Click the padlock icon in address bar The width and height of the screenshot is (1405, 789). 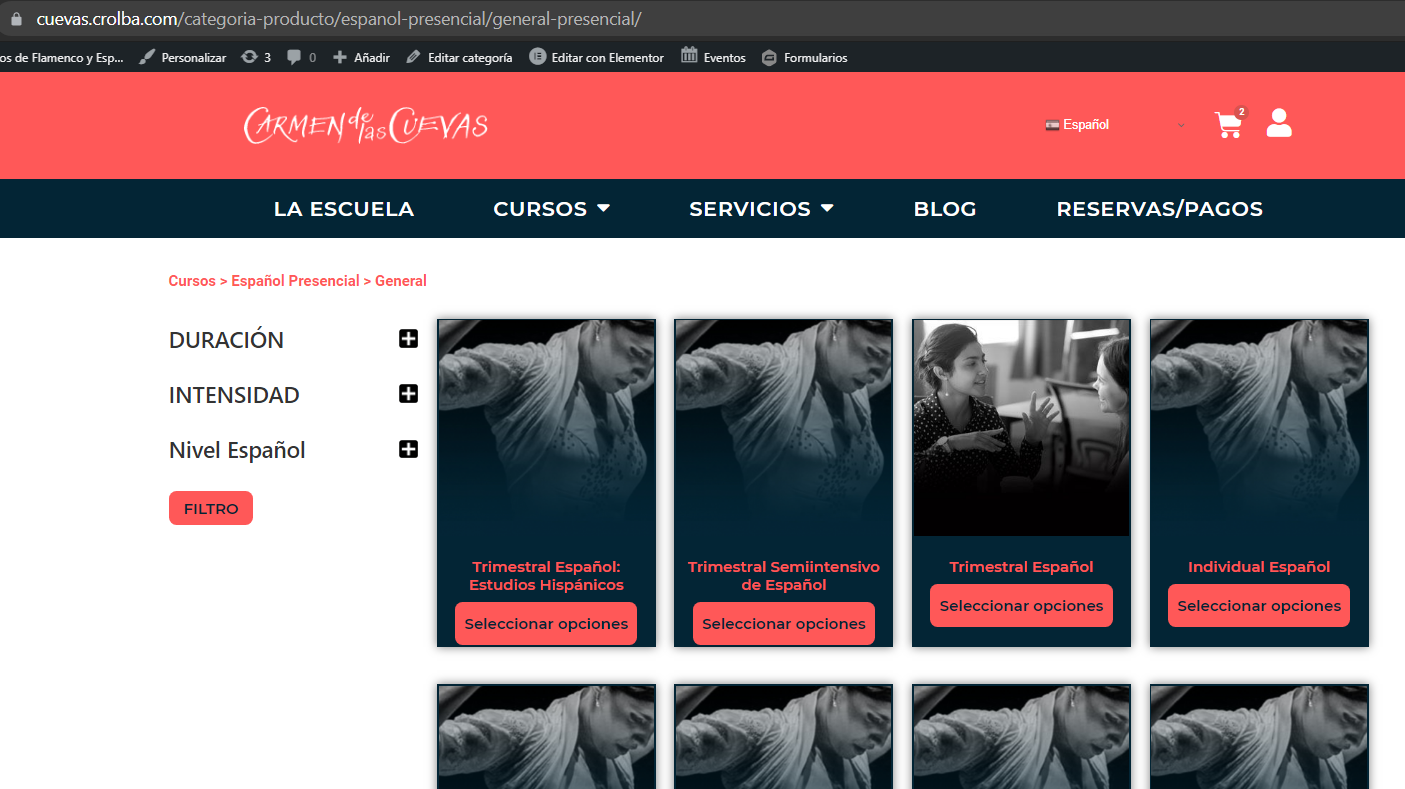pos(15,19)
